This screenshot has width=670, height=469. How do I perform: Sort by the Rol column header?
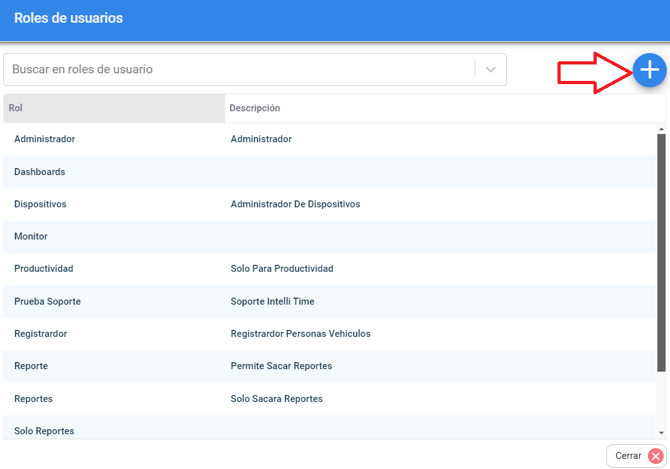tap(113, 108)
